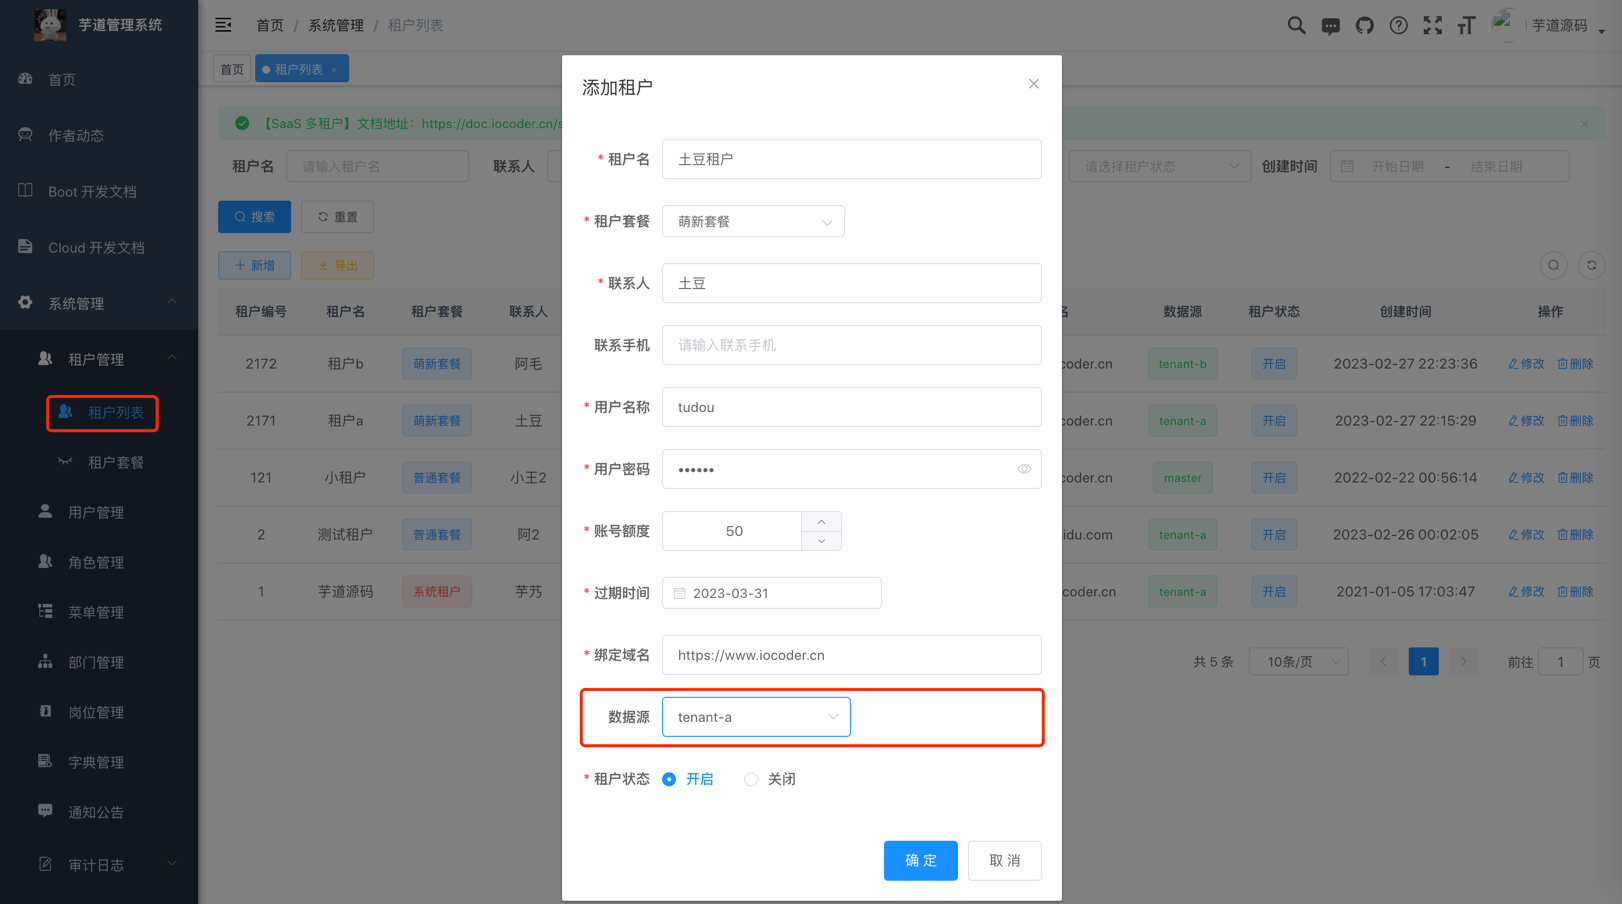Viewport: 1622px width, 904px height.
Task: Increase 账号额度 with the up stepper arrow
Action: click(x=820, y=521)
